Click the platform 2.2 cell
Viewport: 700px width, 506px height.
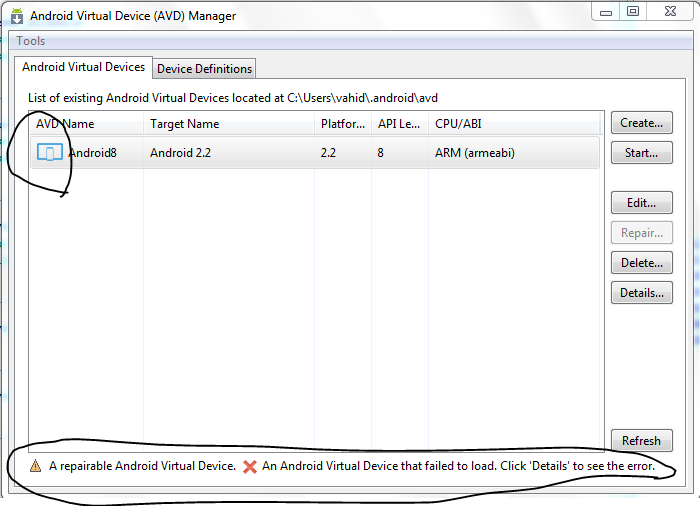328,153
